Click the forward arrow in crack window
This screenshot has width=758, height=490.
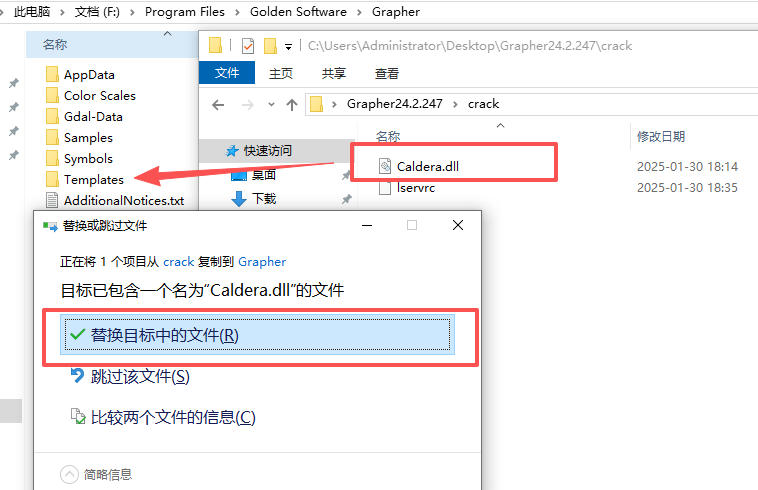(x=248, y=104)
